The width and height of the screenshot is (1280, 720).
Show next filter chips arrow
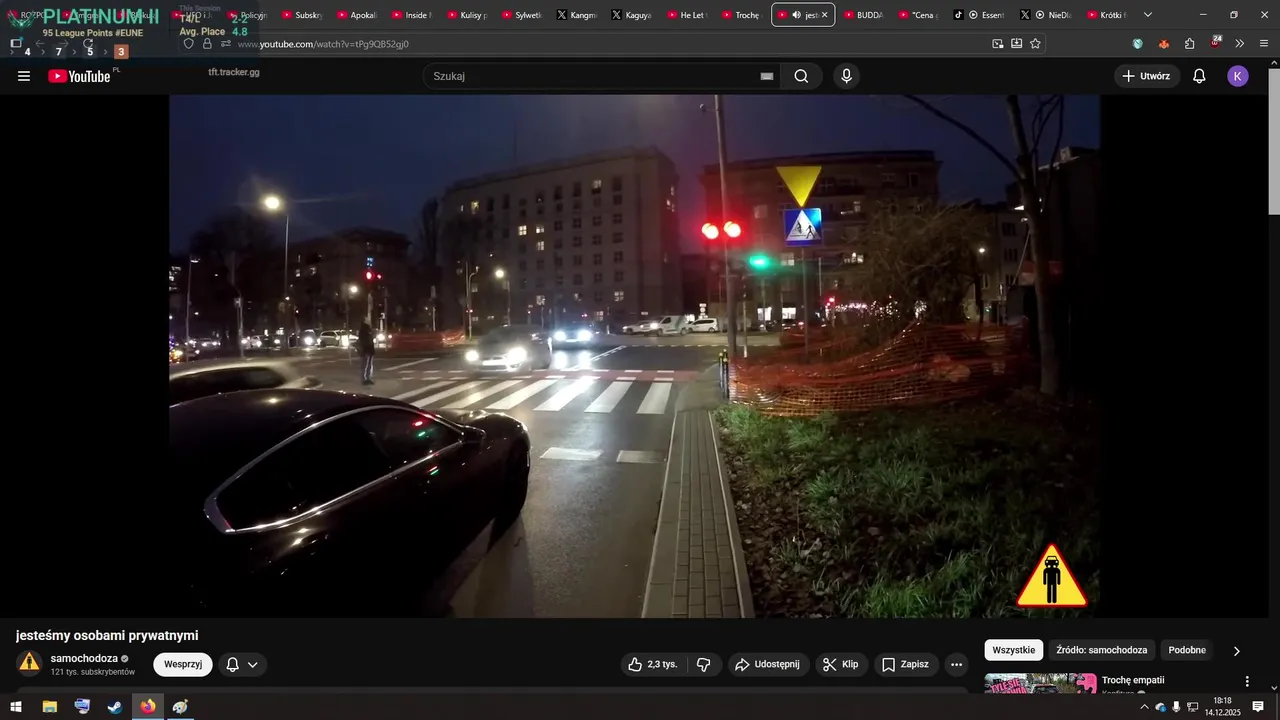click(x=1236, y=651)
